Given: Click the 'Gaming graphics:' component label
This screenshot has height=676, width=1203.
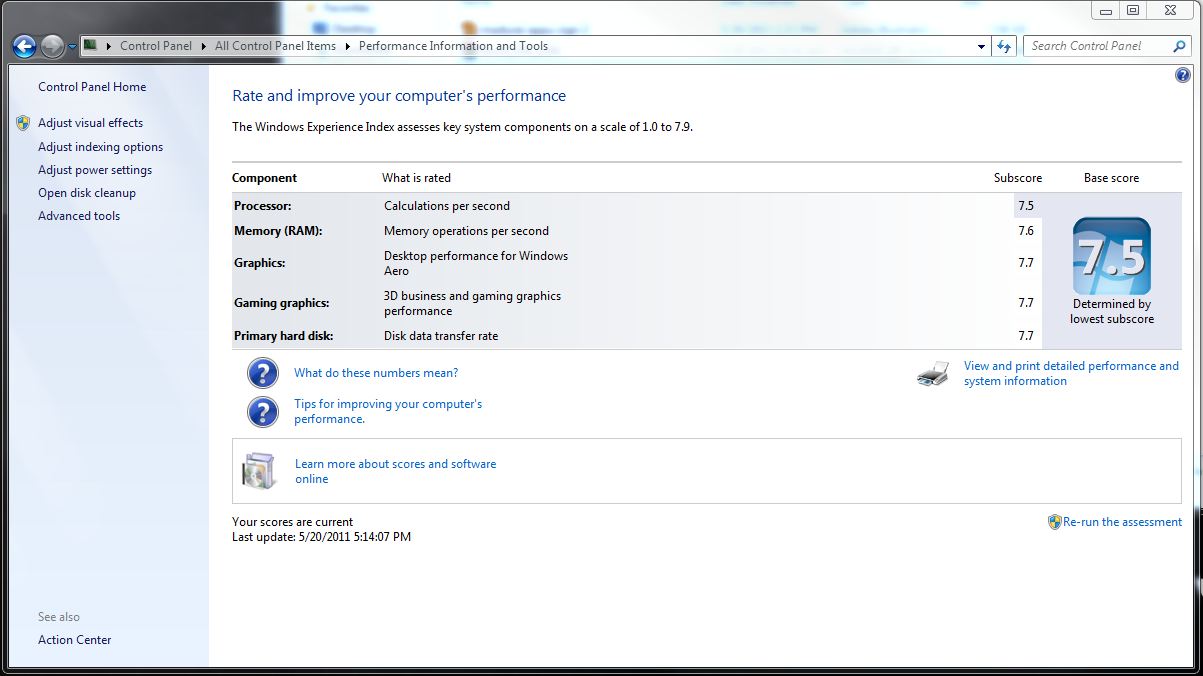Looking at the screenshot, I should (x=282, y=303).
